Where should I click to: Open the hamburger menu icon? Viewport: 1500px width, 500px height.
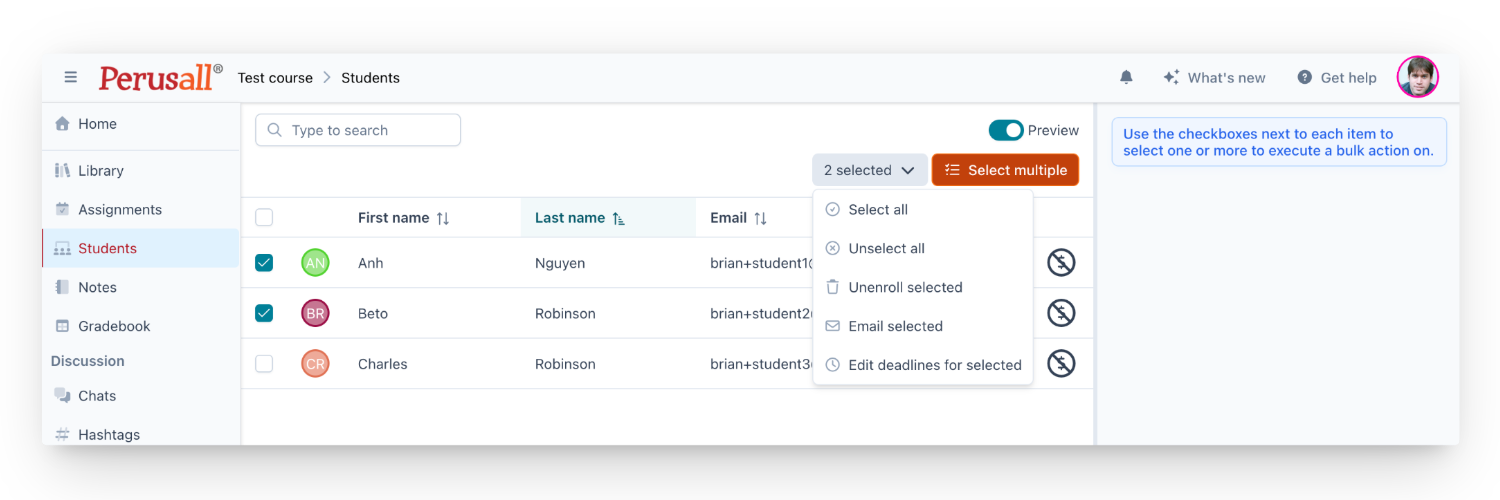point(71,77)
